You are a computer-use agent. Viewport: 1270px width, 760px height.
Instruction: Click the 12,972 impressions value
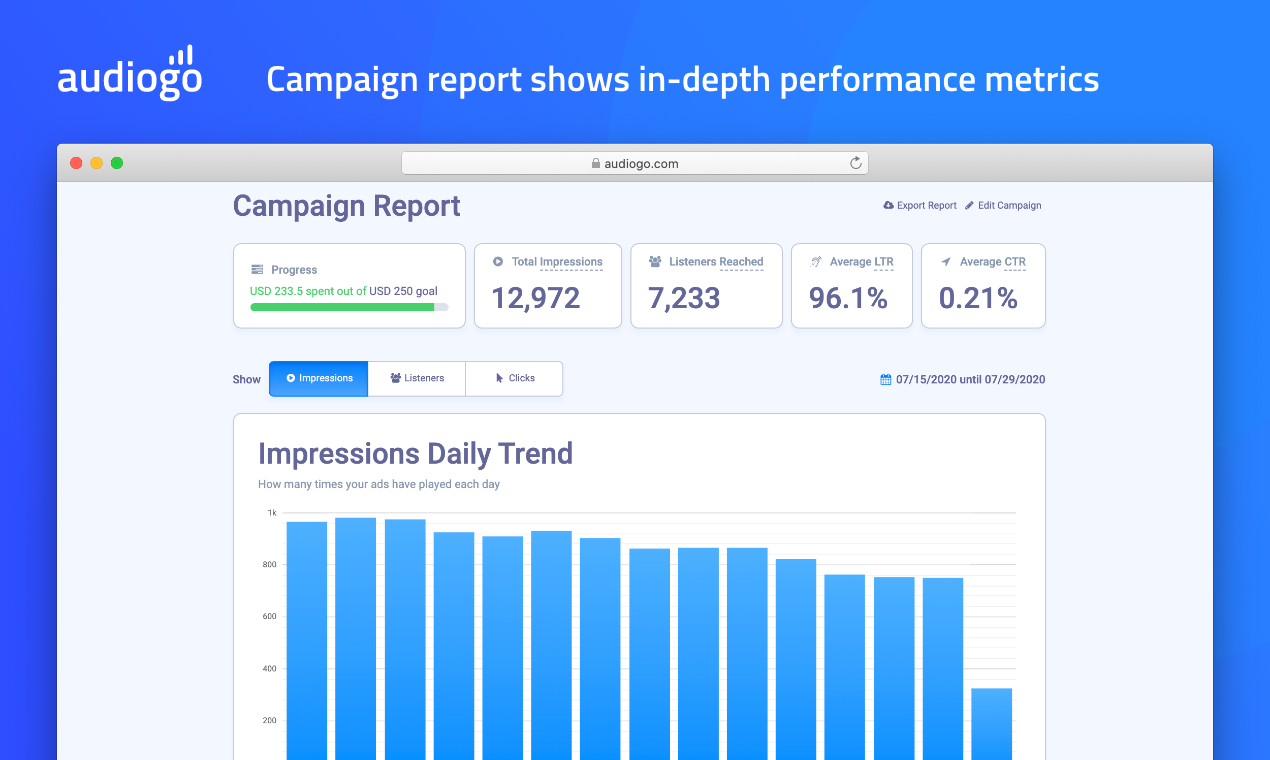536,298
